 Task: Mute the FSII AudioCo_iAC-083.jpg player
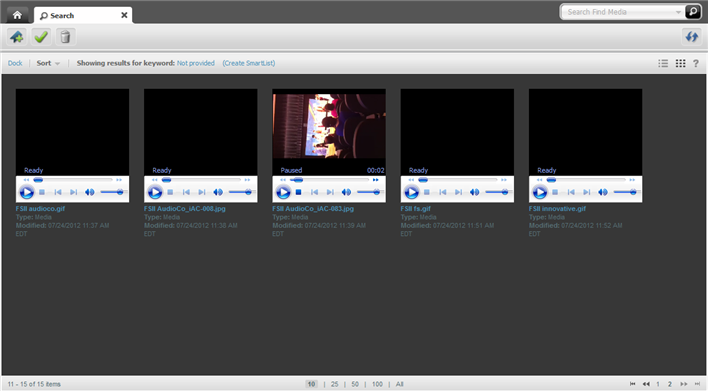pyautogui.click(x=346, y=192)
